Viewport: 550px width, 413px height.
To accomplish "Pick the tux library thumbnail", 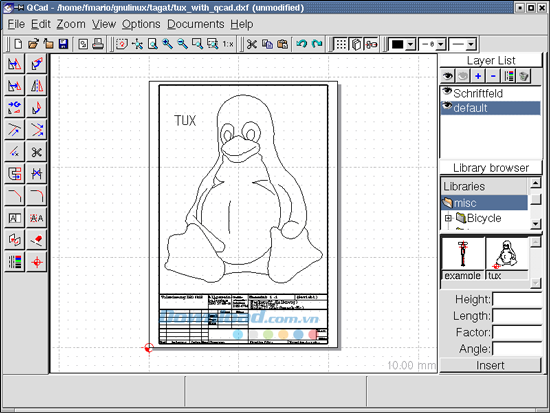I will point(507,259).
